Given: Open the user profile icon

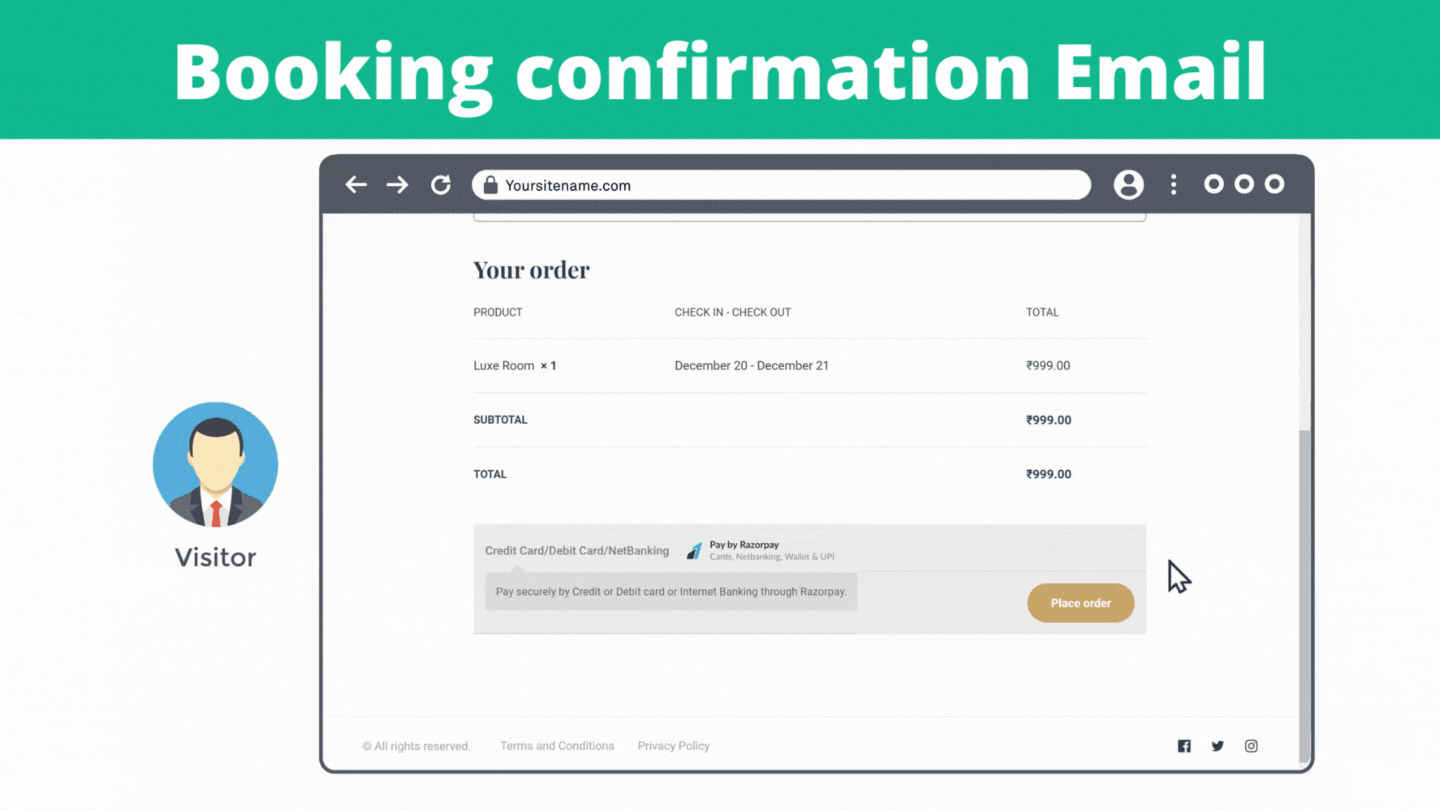Looking at the screenshot, I should pyautogui.click(x=1128, y=185).
